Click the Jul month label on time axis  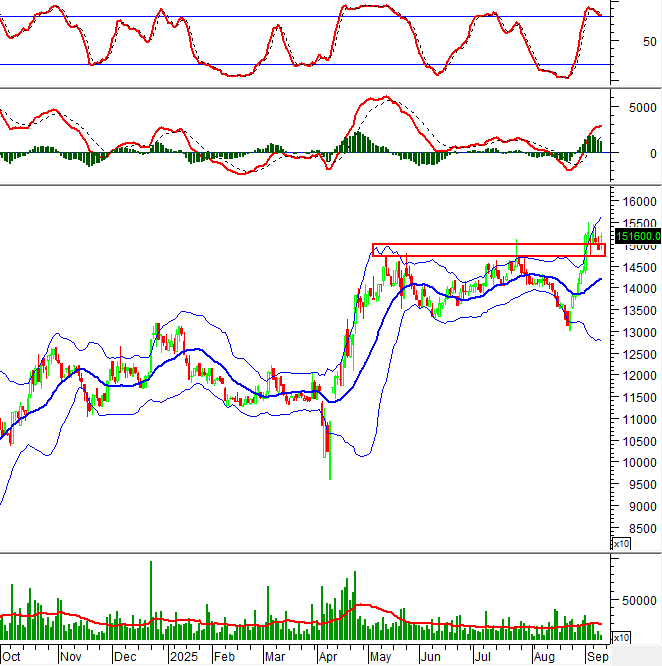(484, 658)
